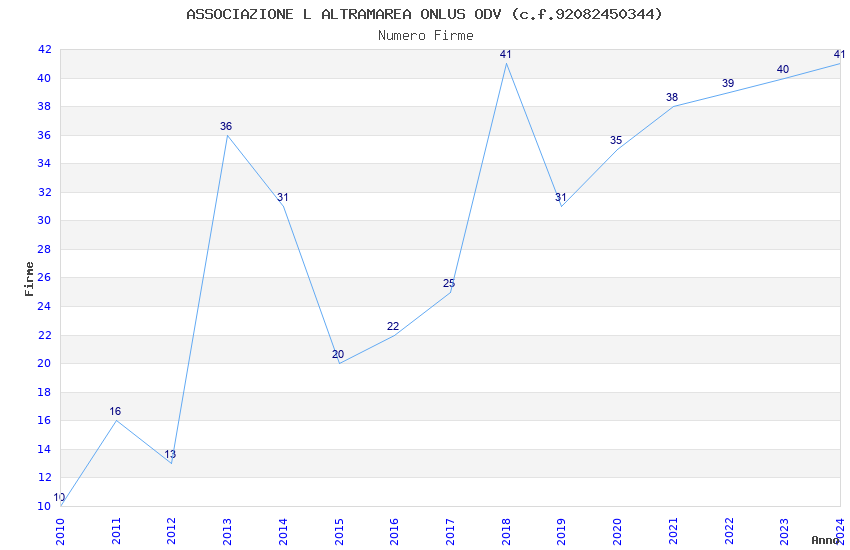Viewport: 850px width, 550px height.
Task: Click the data value 31 for 2014
Action: click(x=282, y=197)
